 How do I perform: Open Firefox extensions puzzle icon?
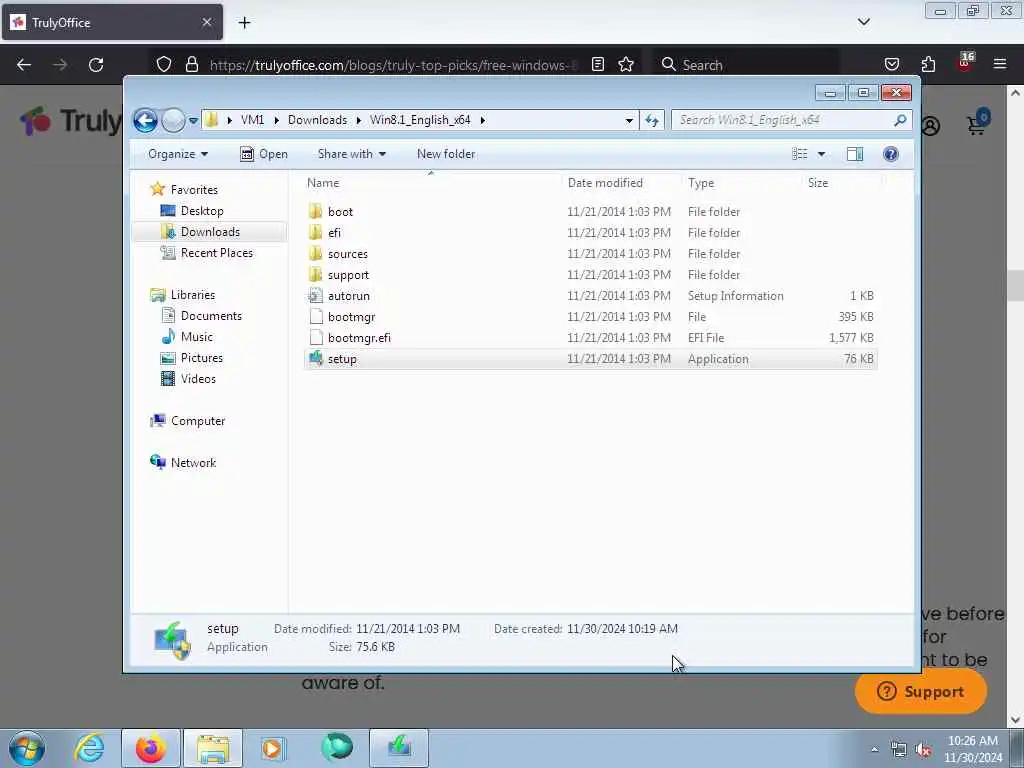pos(928,65)
